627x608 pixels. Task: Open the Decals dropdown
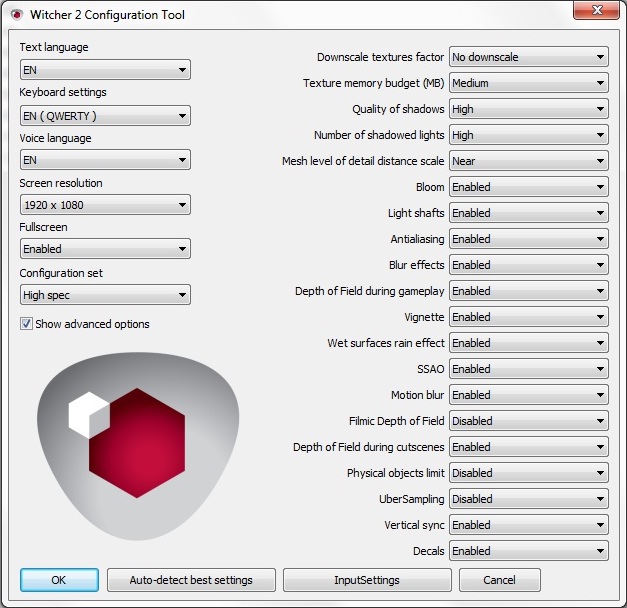[529, 551]
